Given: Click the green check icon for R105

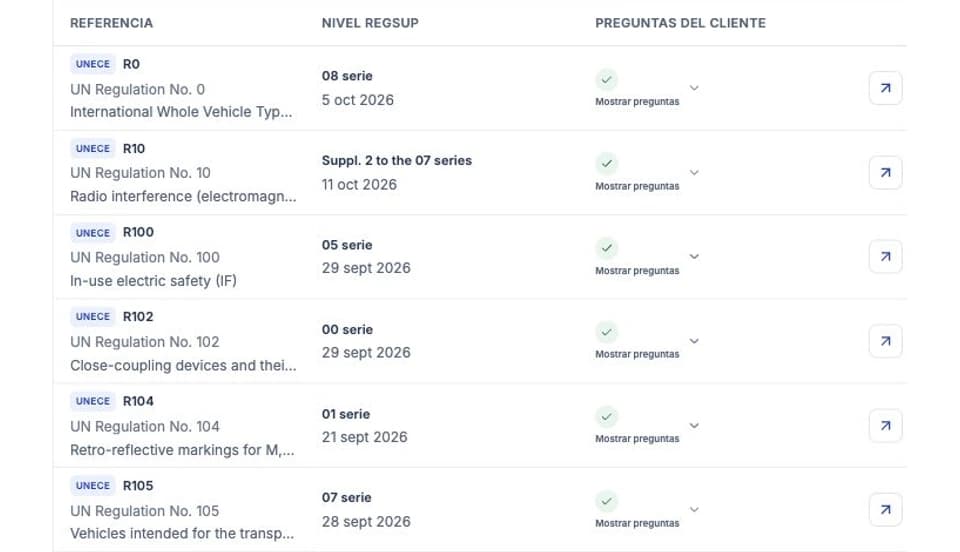Looking at the screenshot, I should (x=606, y=501).
